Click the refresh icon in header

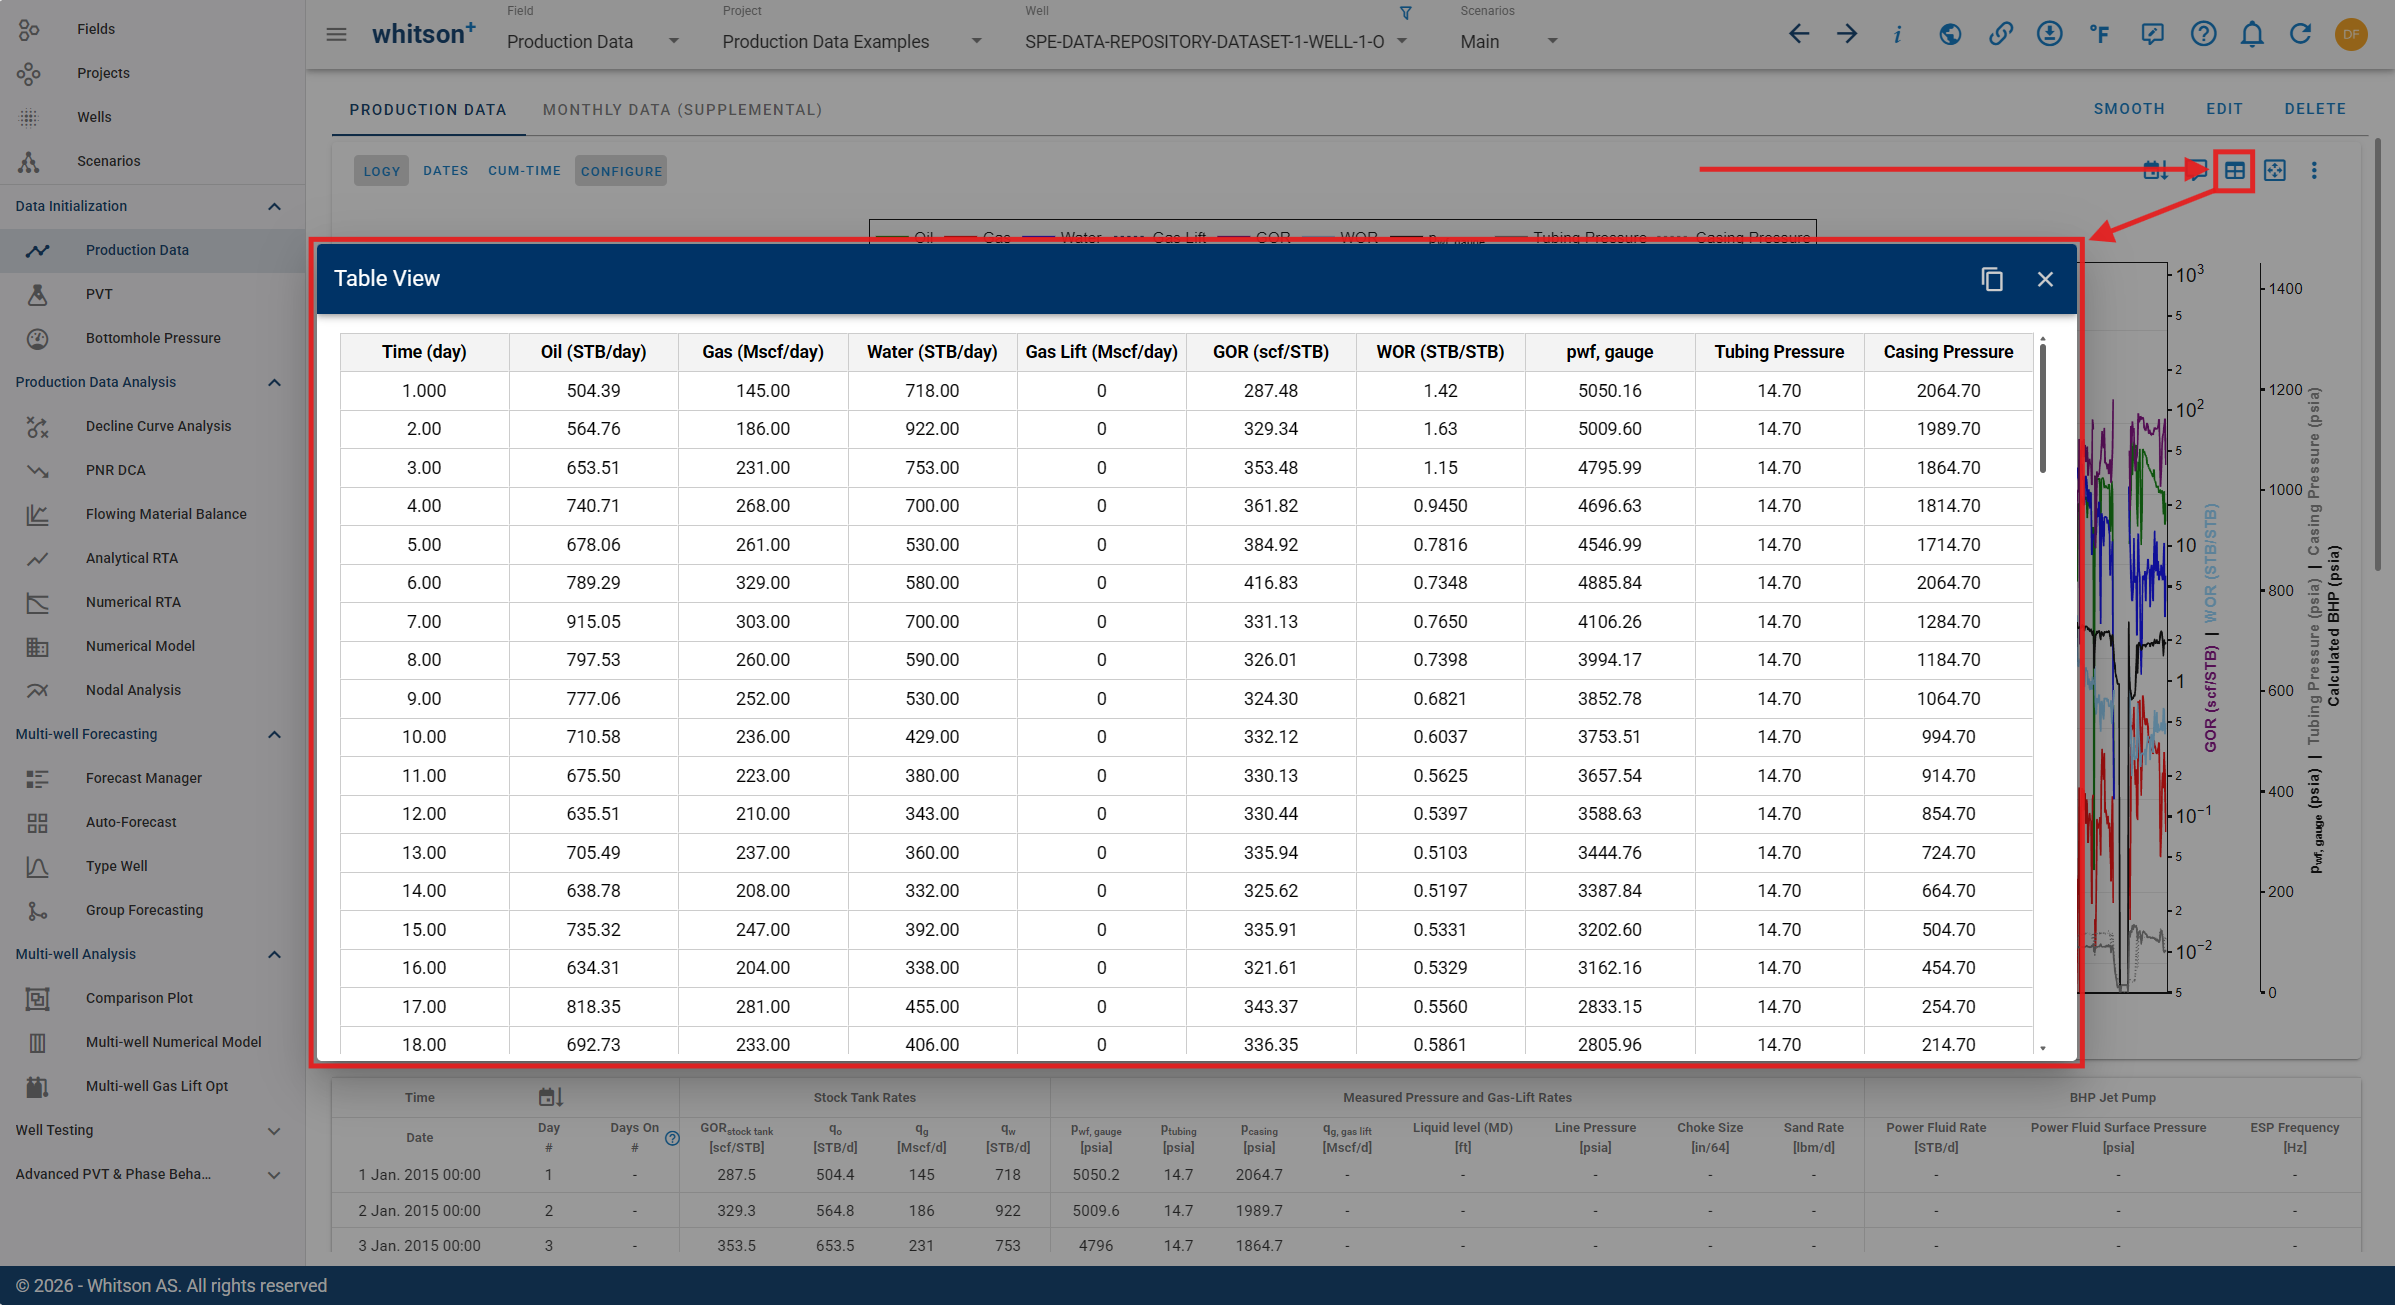(x=2300, y=35)
